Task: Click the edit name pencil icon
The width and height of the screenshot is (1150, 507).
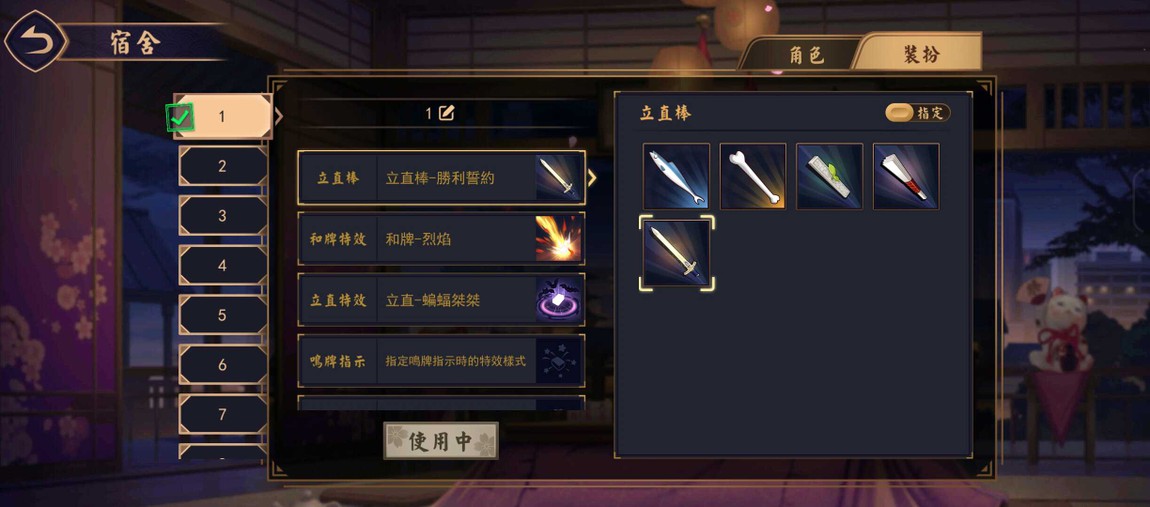Action: [x=447, y=113]
